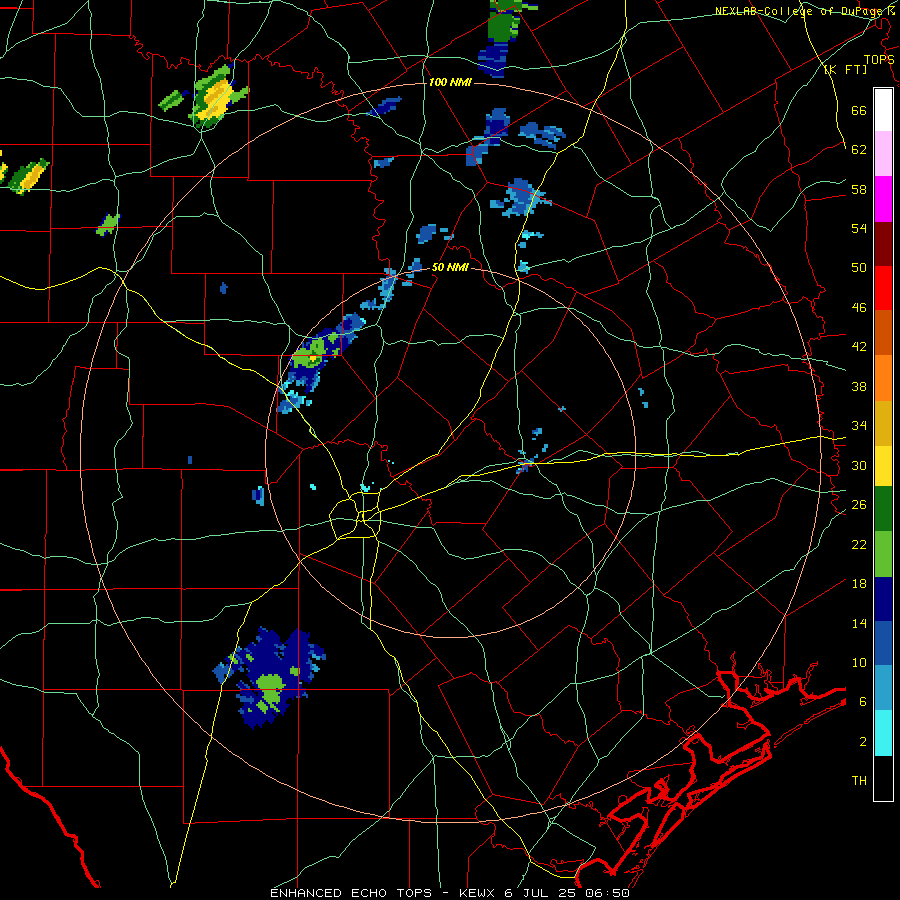Image resolution: width=900 pixels, height=900 pixels.
Task: Click the 10 legend label
Action: click(x=859, y=662)
